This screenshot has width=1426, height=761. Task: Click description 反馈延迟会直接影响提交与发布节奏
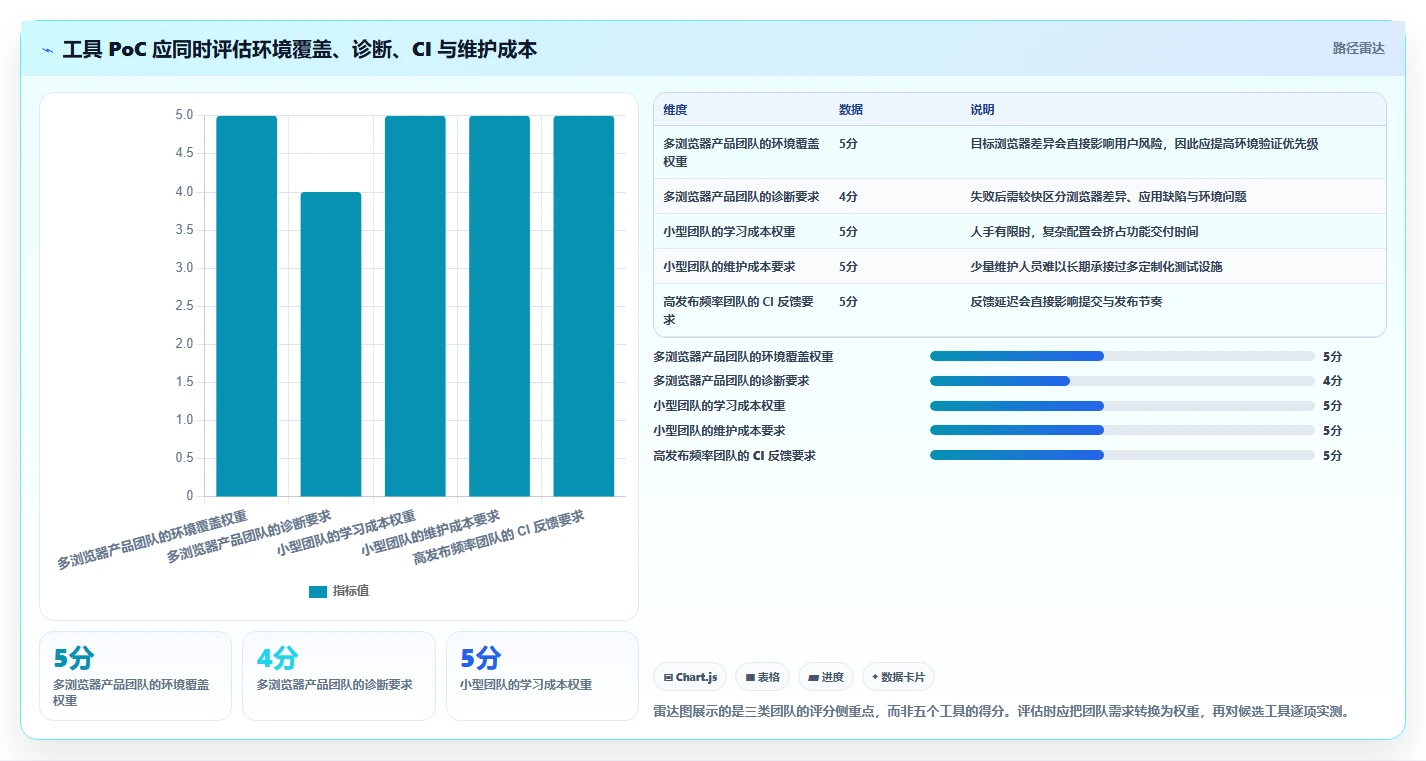tap(1066, 302)
